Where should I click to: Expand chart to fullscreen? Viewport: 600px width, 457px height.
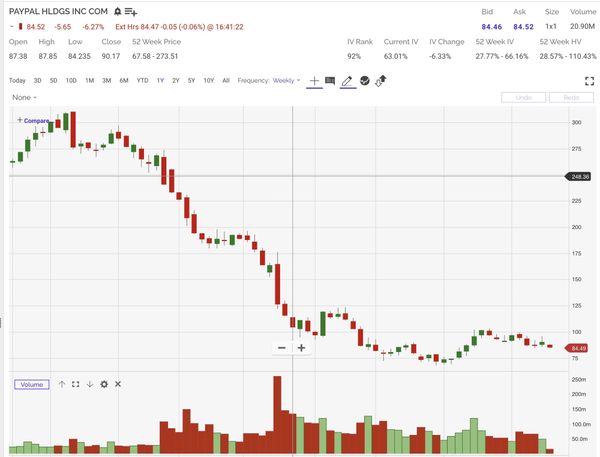click(x=589, y=80)
